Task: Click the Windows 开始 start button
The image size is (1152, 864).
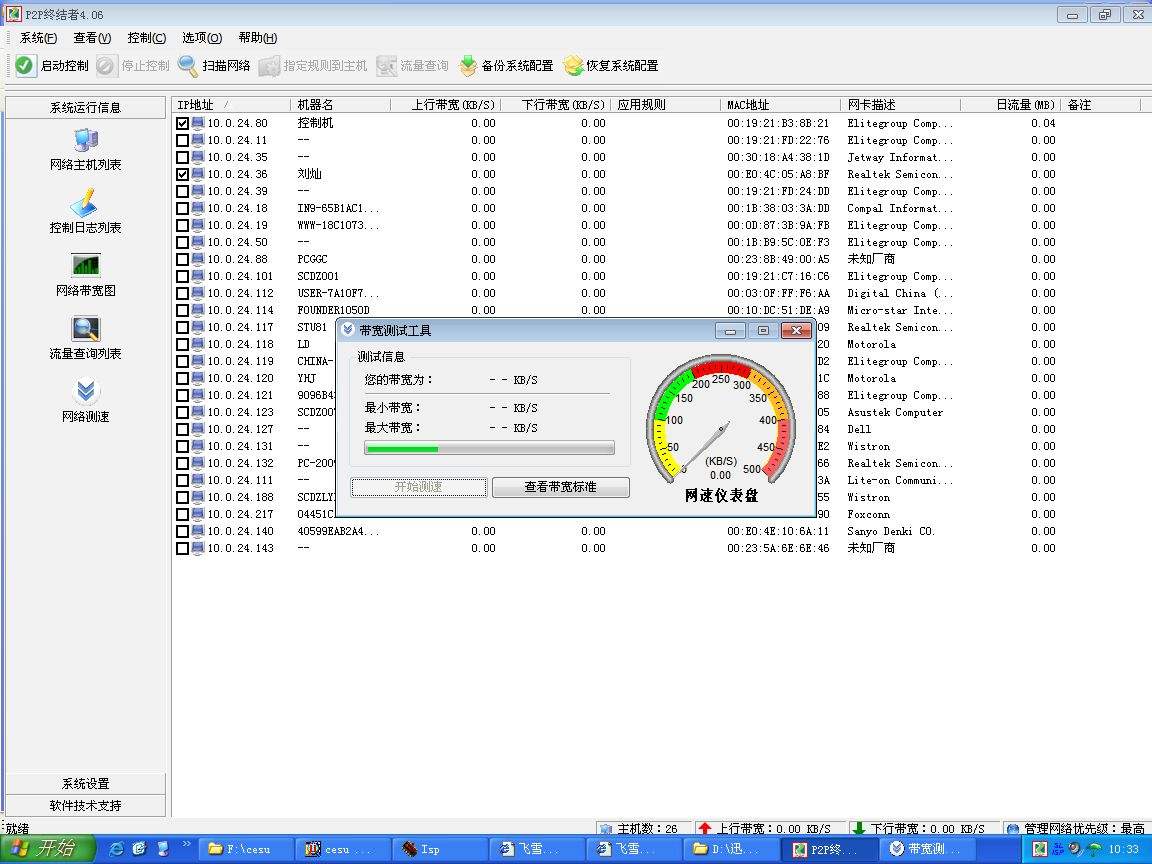Action: click(x=47, y=849)
